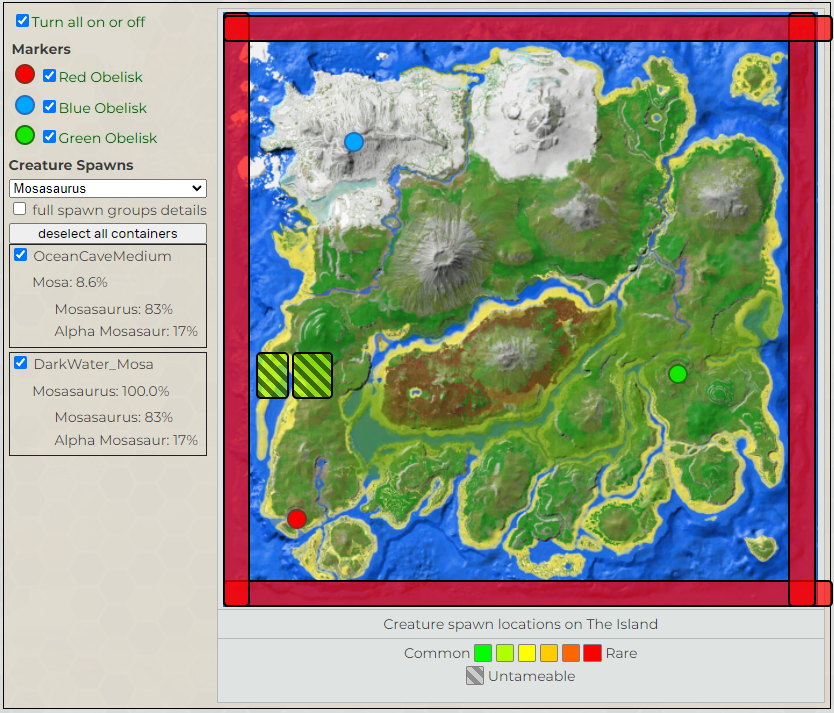Select the left striped spawn region on map

pos(272,375)
